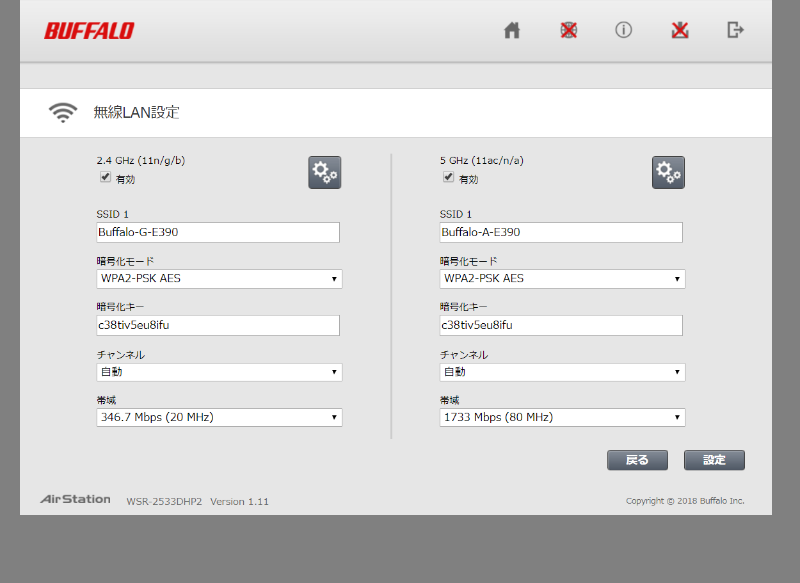Expand the 2.4 GHz チャンネル dropdown
This screenshot has width=800, height=583.
pyautogui.click(x=218, y=372)
